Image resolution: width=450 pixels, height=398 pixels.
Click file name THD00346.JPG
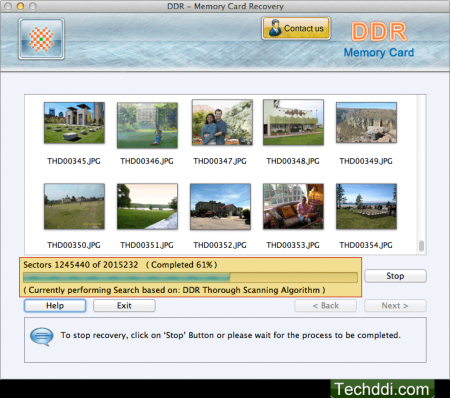pyautogui.click(x=147, y=161)
